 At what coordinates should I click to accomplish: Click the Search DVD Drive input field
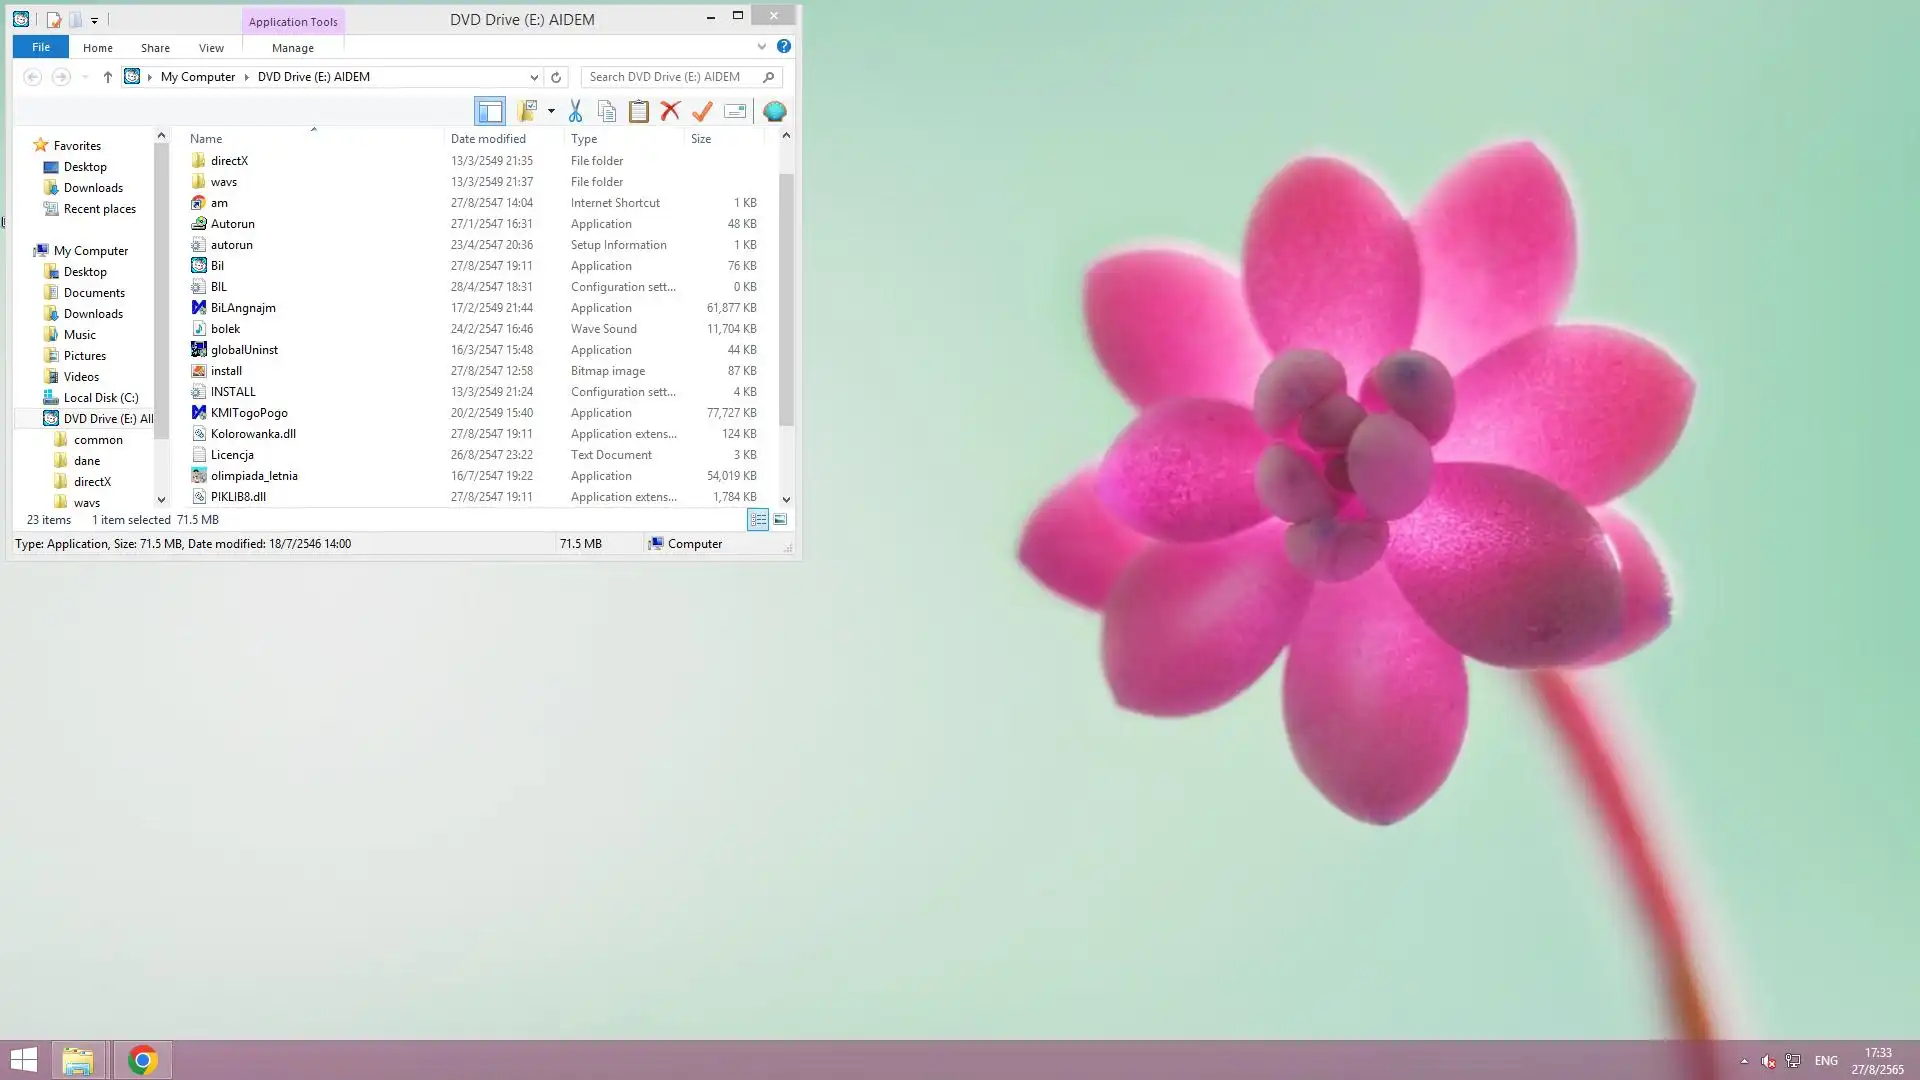[x=670, y=77]
